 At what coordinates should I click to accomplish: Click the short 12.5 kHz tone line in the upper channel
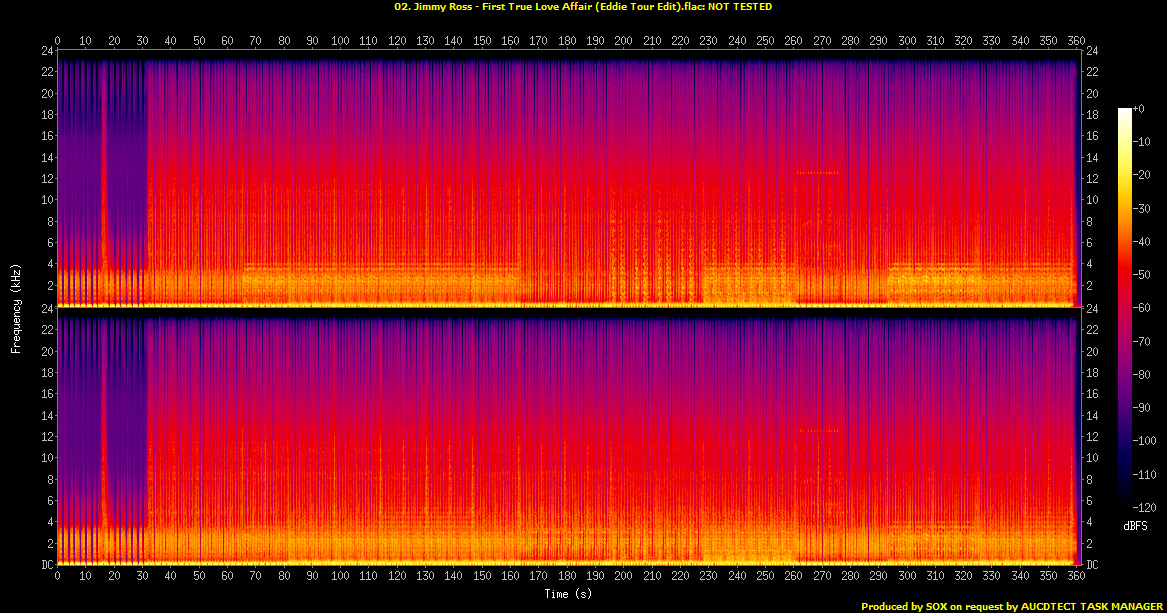point(816,173)
